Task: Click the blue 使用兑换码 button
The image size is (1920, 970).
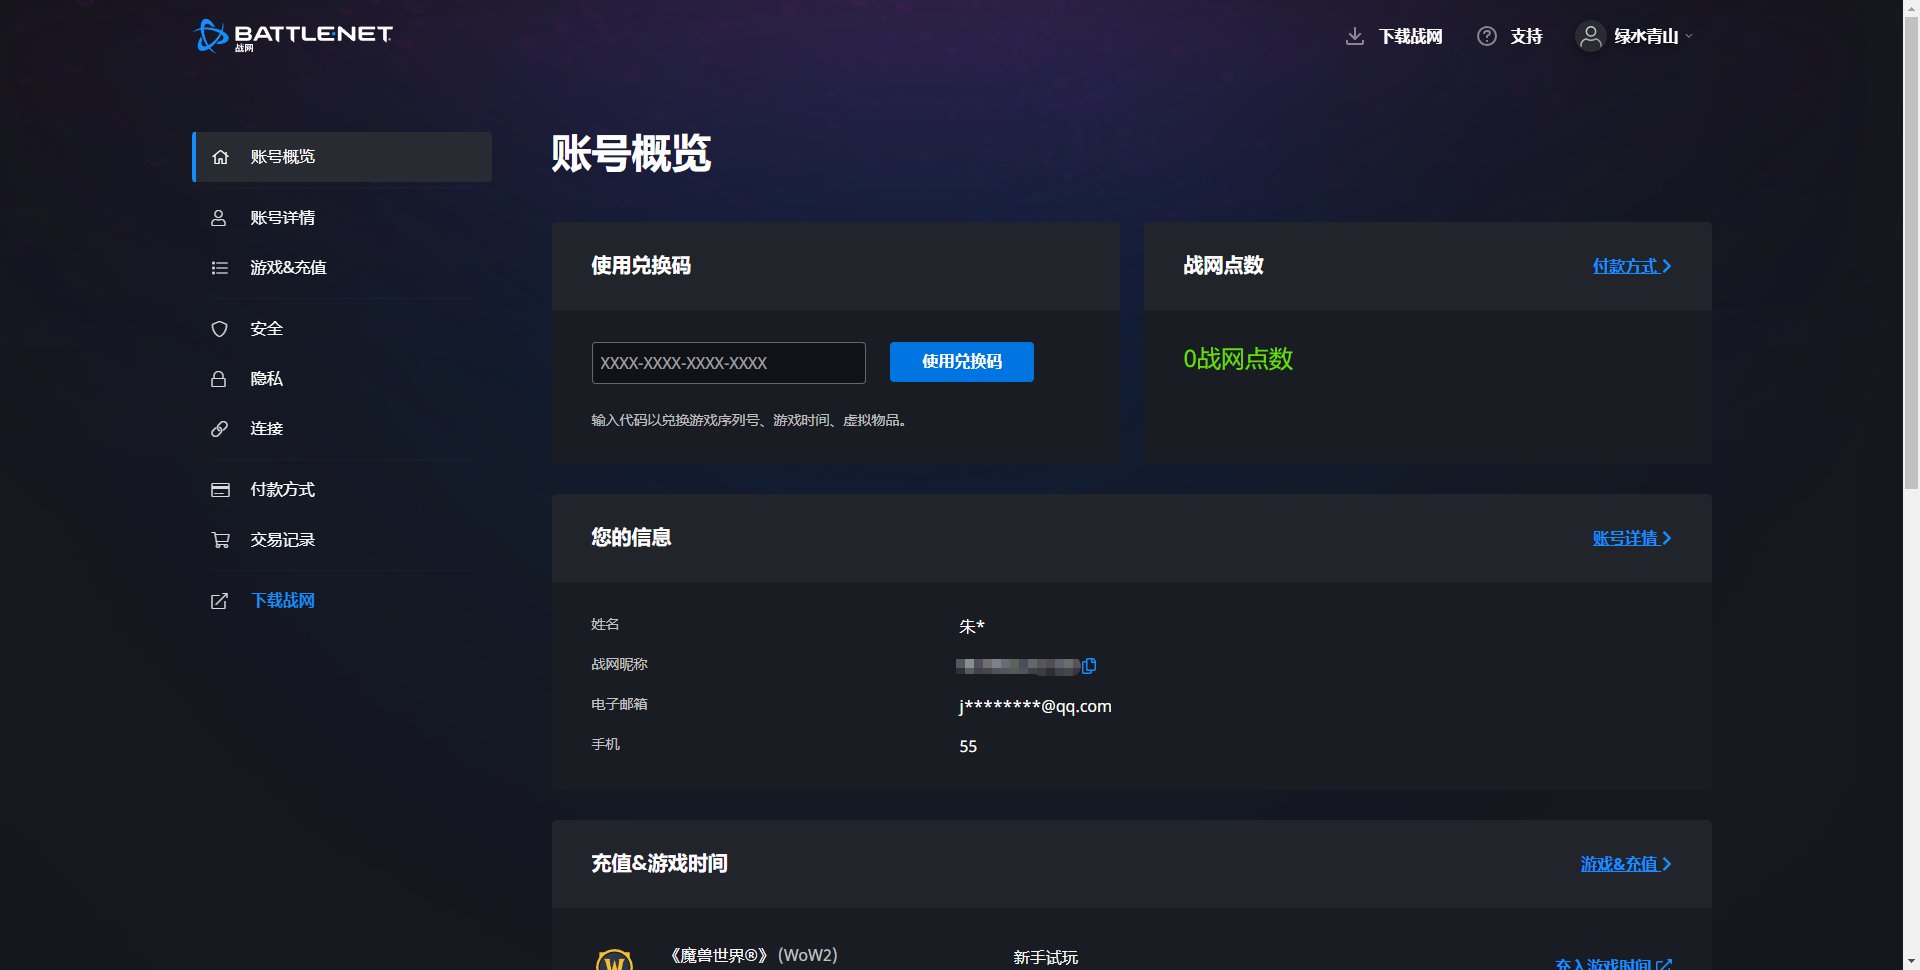Action: tap(962, 362)
